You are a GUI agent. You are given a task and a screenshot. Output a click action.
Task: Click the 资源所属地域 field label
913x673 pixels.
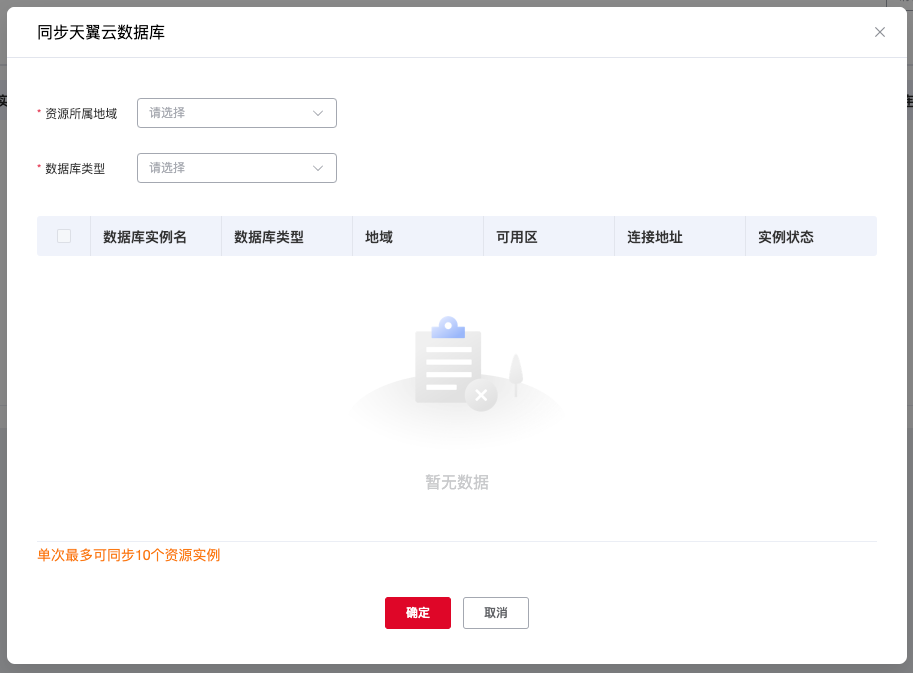[x=81, y=114]
